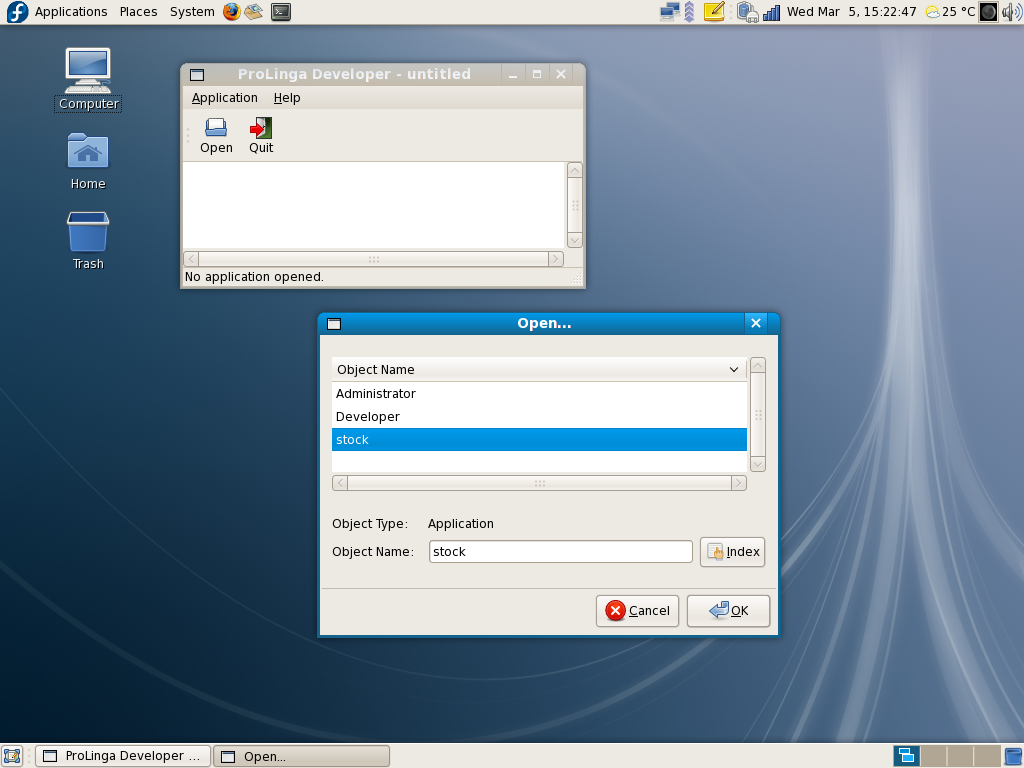This screenshot has height=768, width=1024.
Task: Click the ProLinga main window's scroll left arrow
Action: (x=191, y=259)
